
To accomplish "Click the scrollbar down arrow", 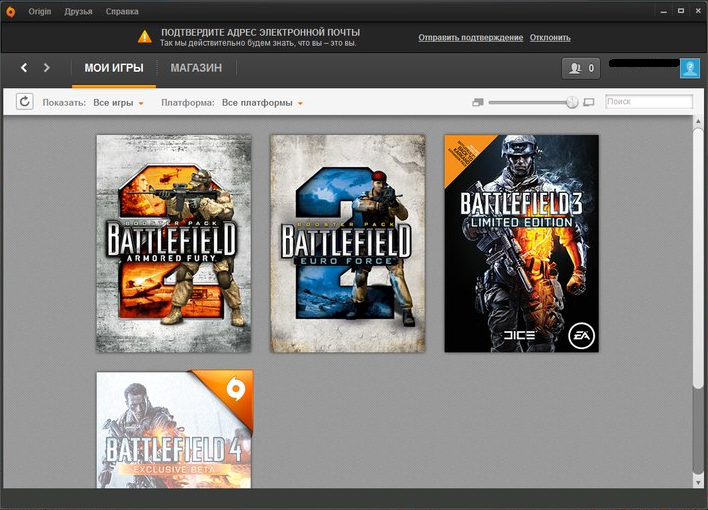I will pos(699,482).
